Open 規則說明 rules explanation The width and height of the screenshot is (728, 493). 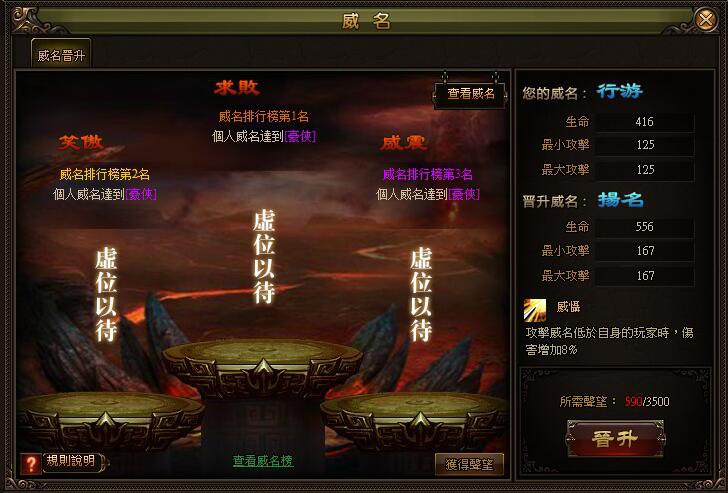(x=71, y=461)
